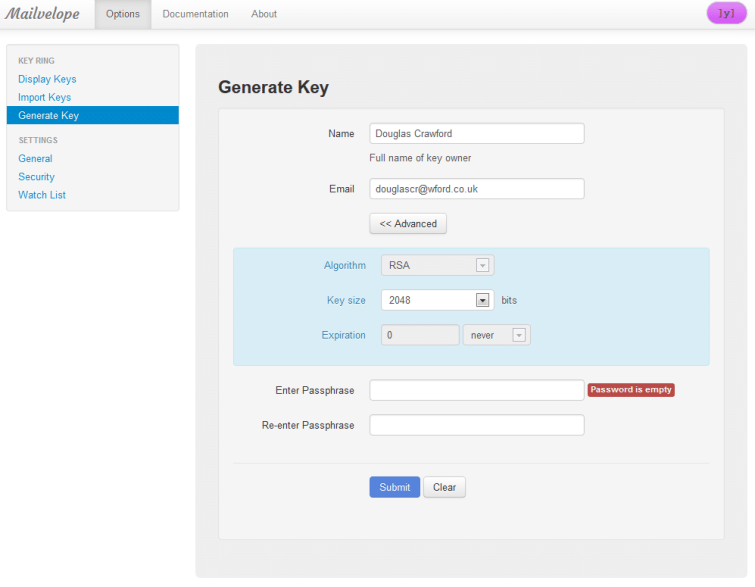Image resolution: width=755 pixels, height=587 pixels.
Task: Focus the Re-enter Passphrase field
Action: (477, 425)
